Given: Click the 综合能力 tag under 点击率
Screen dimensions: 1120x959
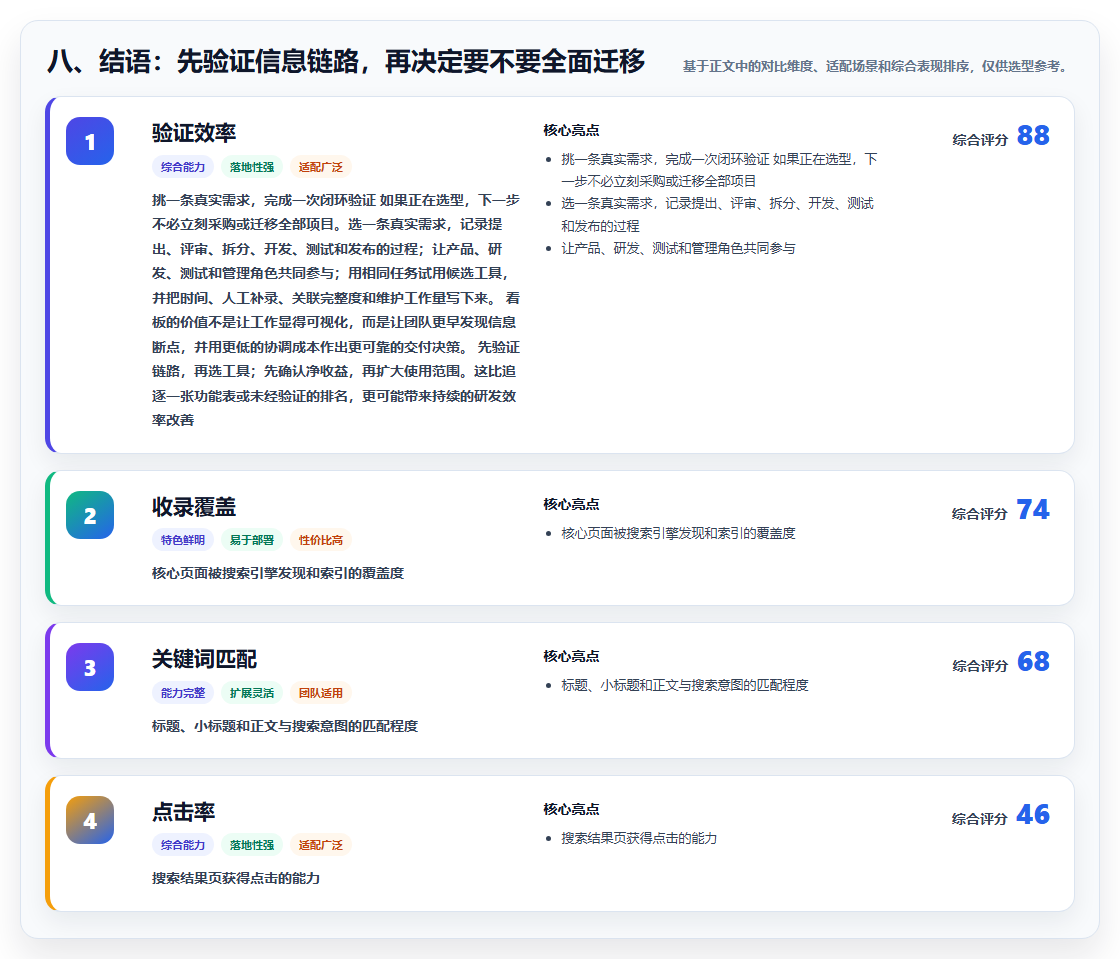Looking at the screenshot, I should (x=183, y=845).
